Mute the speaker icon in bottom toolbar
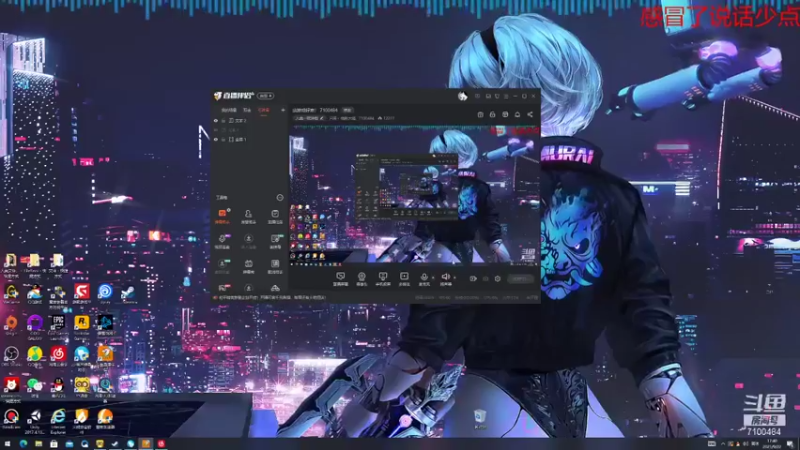This screenshot has width=800, height=450. pyautogui.click(x=445, y=279)
